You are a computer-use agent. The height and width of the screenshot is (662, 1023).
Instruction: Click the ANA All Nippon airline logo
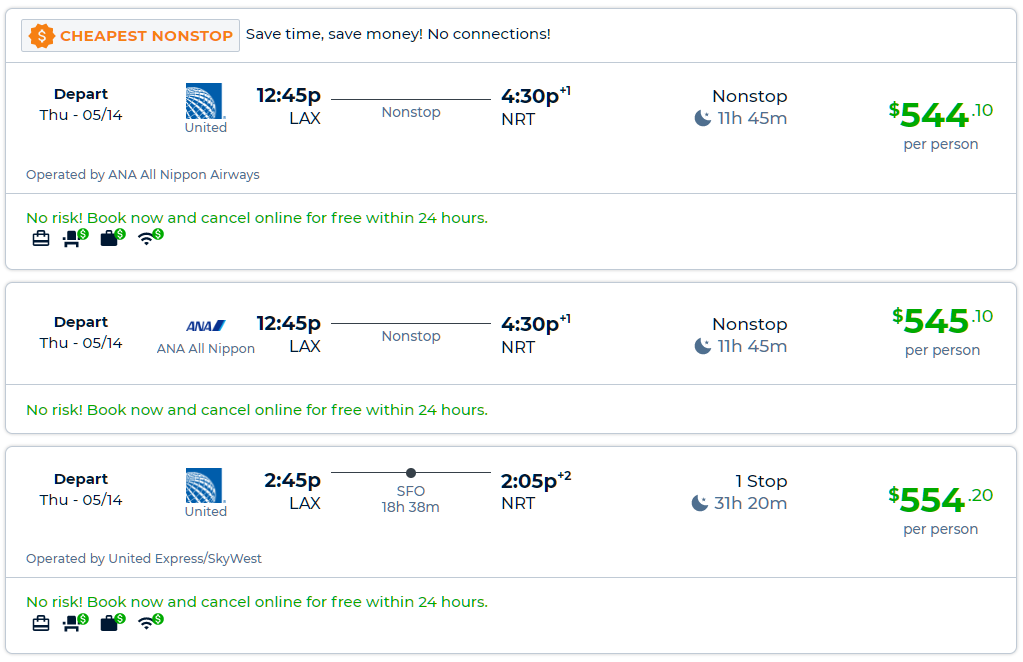click(x=205, y=326)
